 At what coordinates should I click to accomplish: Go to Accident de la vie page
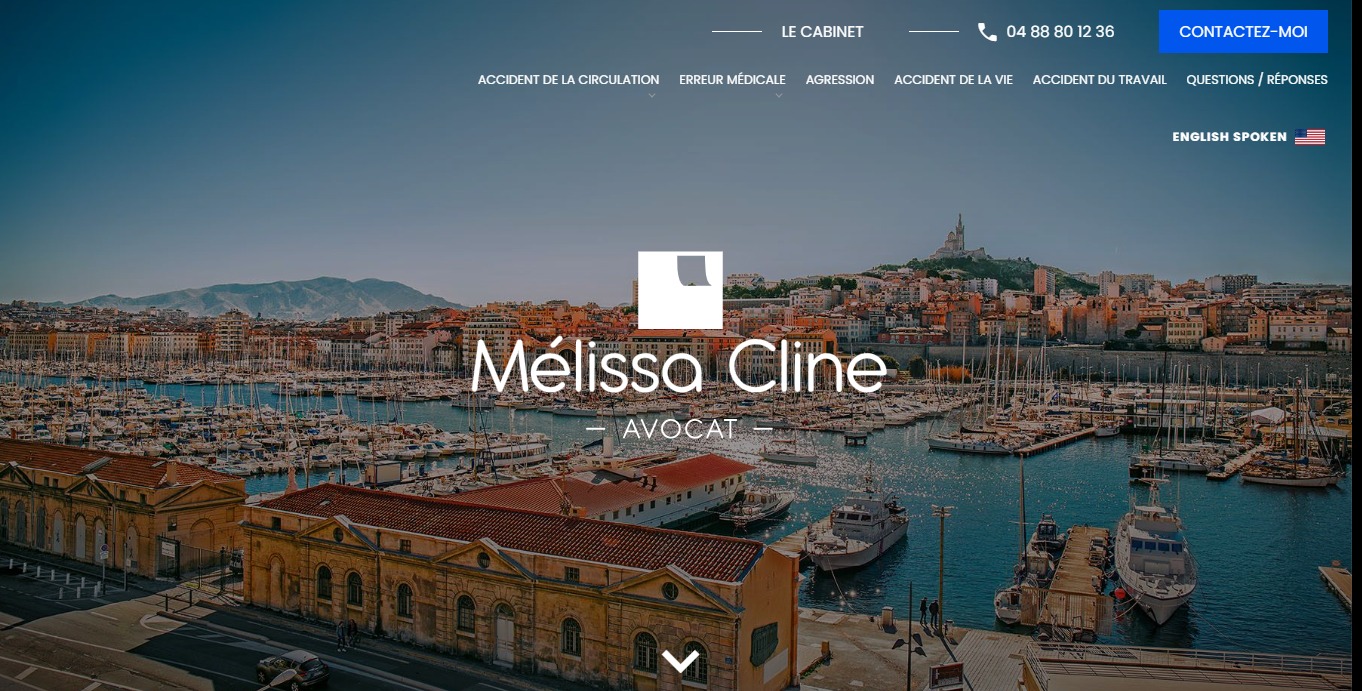coord(953,80)
